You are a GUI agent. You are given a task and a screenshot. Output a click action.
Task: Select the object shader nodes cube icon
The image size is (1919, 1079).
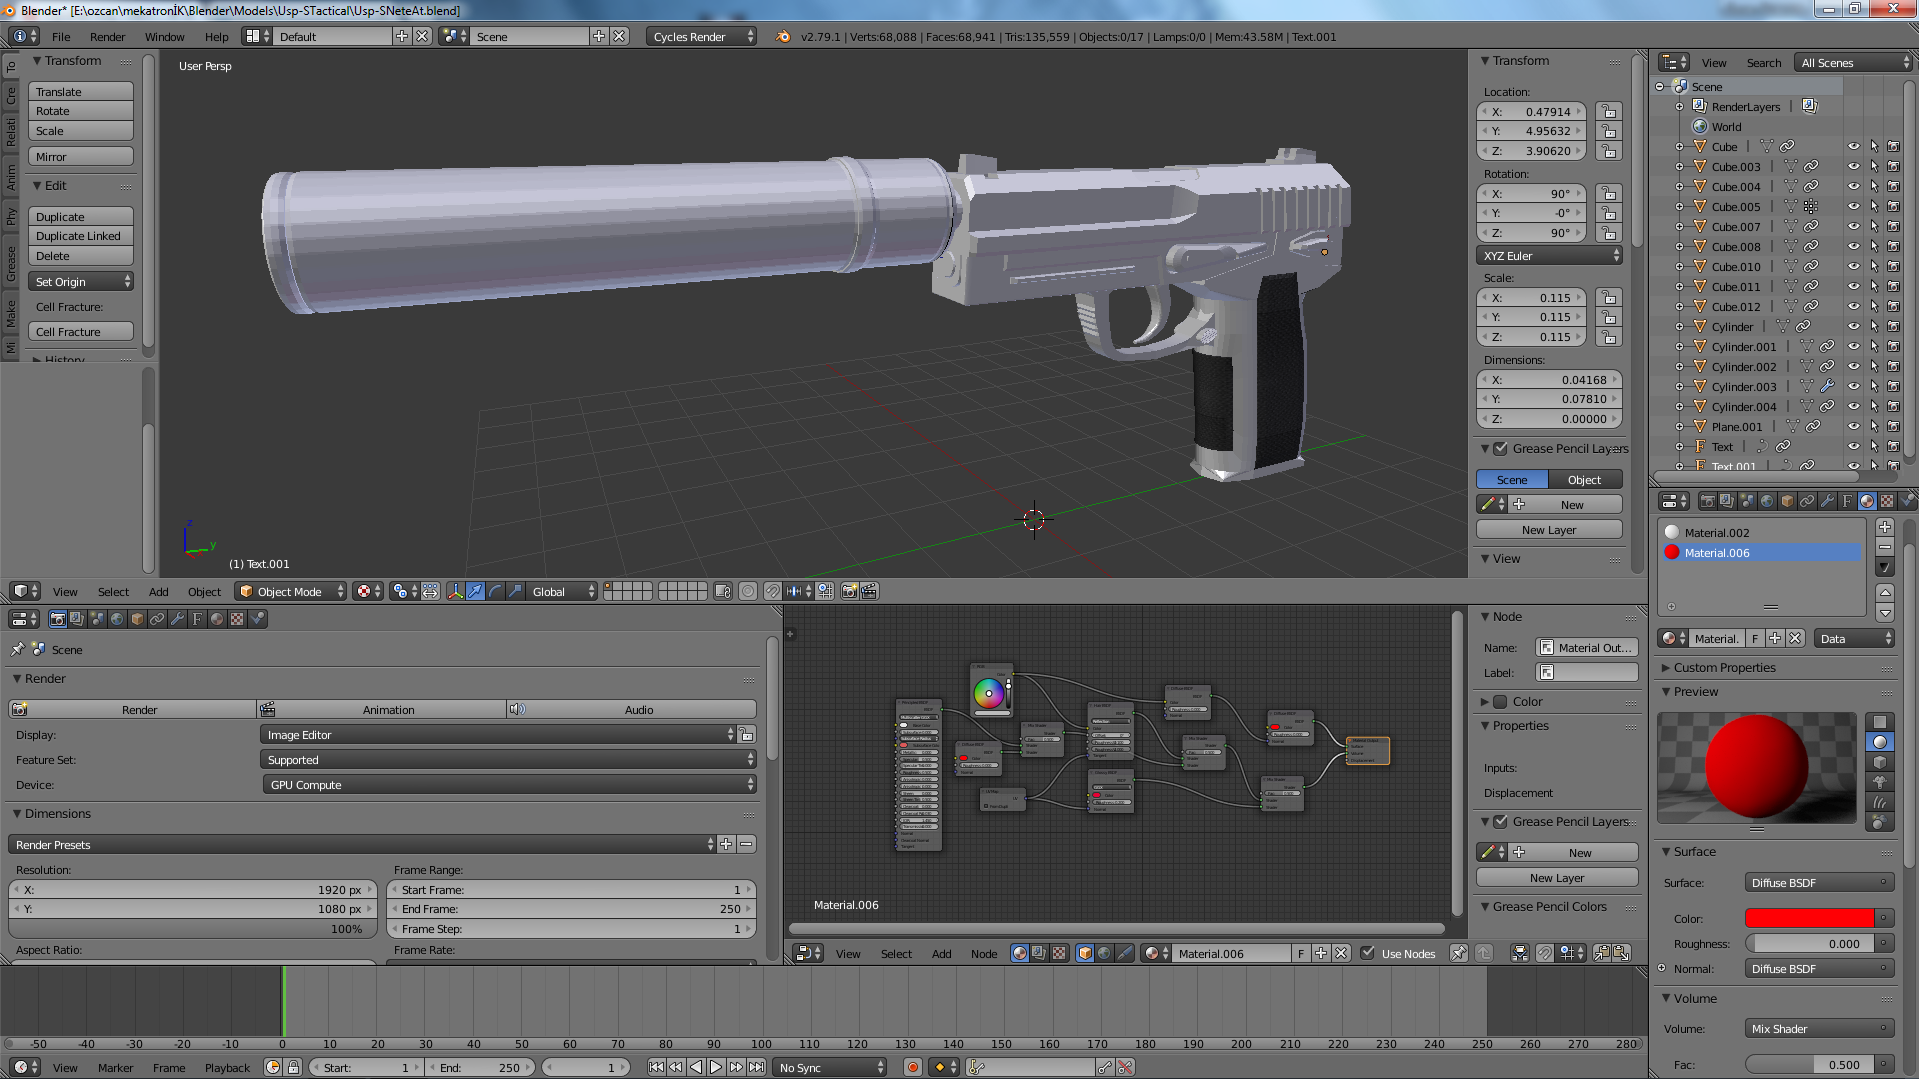click(1085, 954)
